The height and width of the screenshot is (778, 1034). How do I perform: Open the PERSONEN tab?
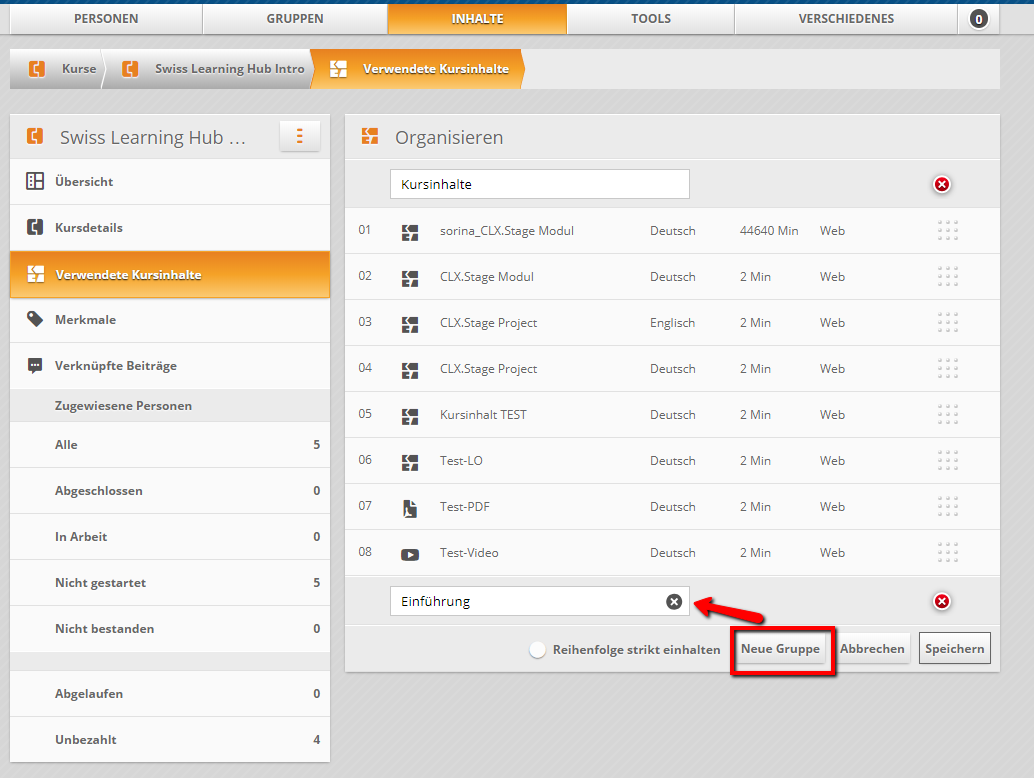(106, 19)
